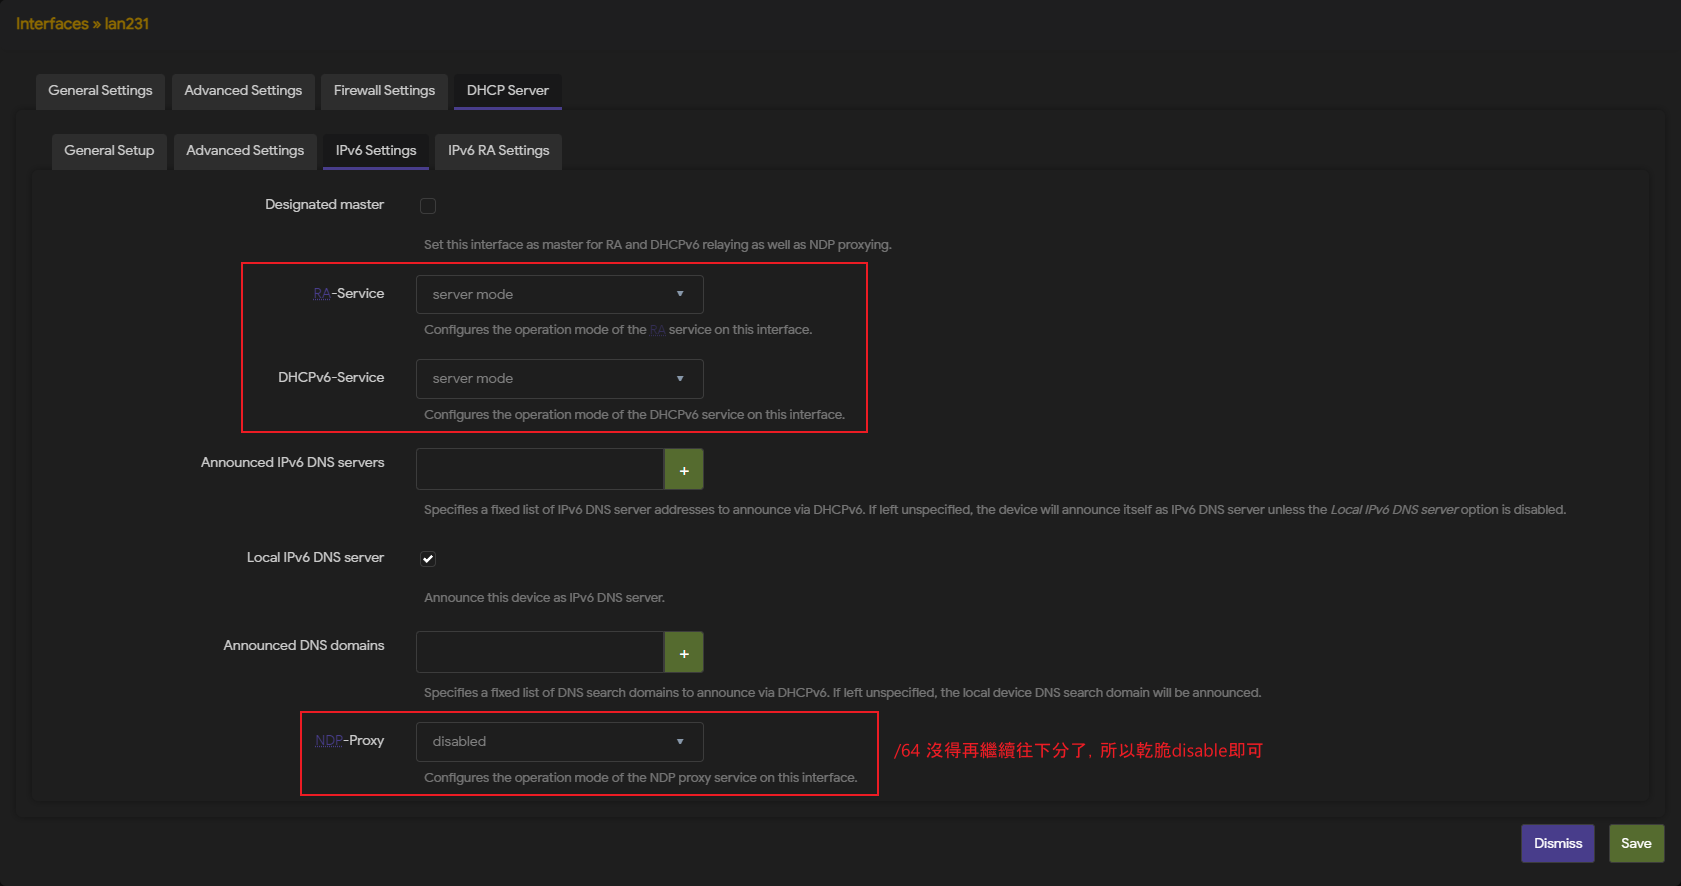Switch to the top General Settings tab
This screenshot has width=1681, height=886.
pos(100,91)
